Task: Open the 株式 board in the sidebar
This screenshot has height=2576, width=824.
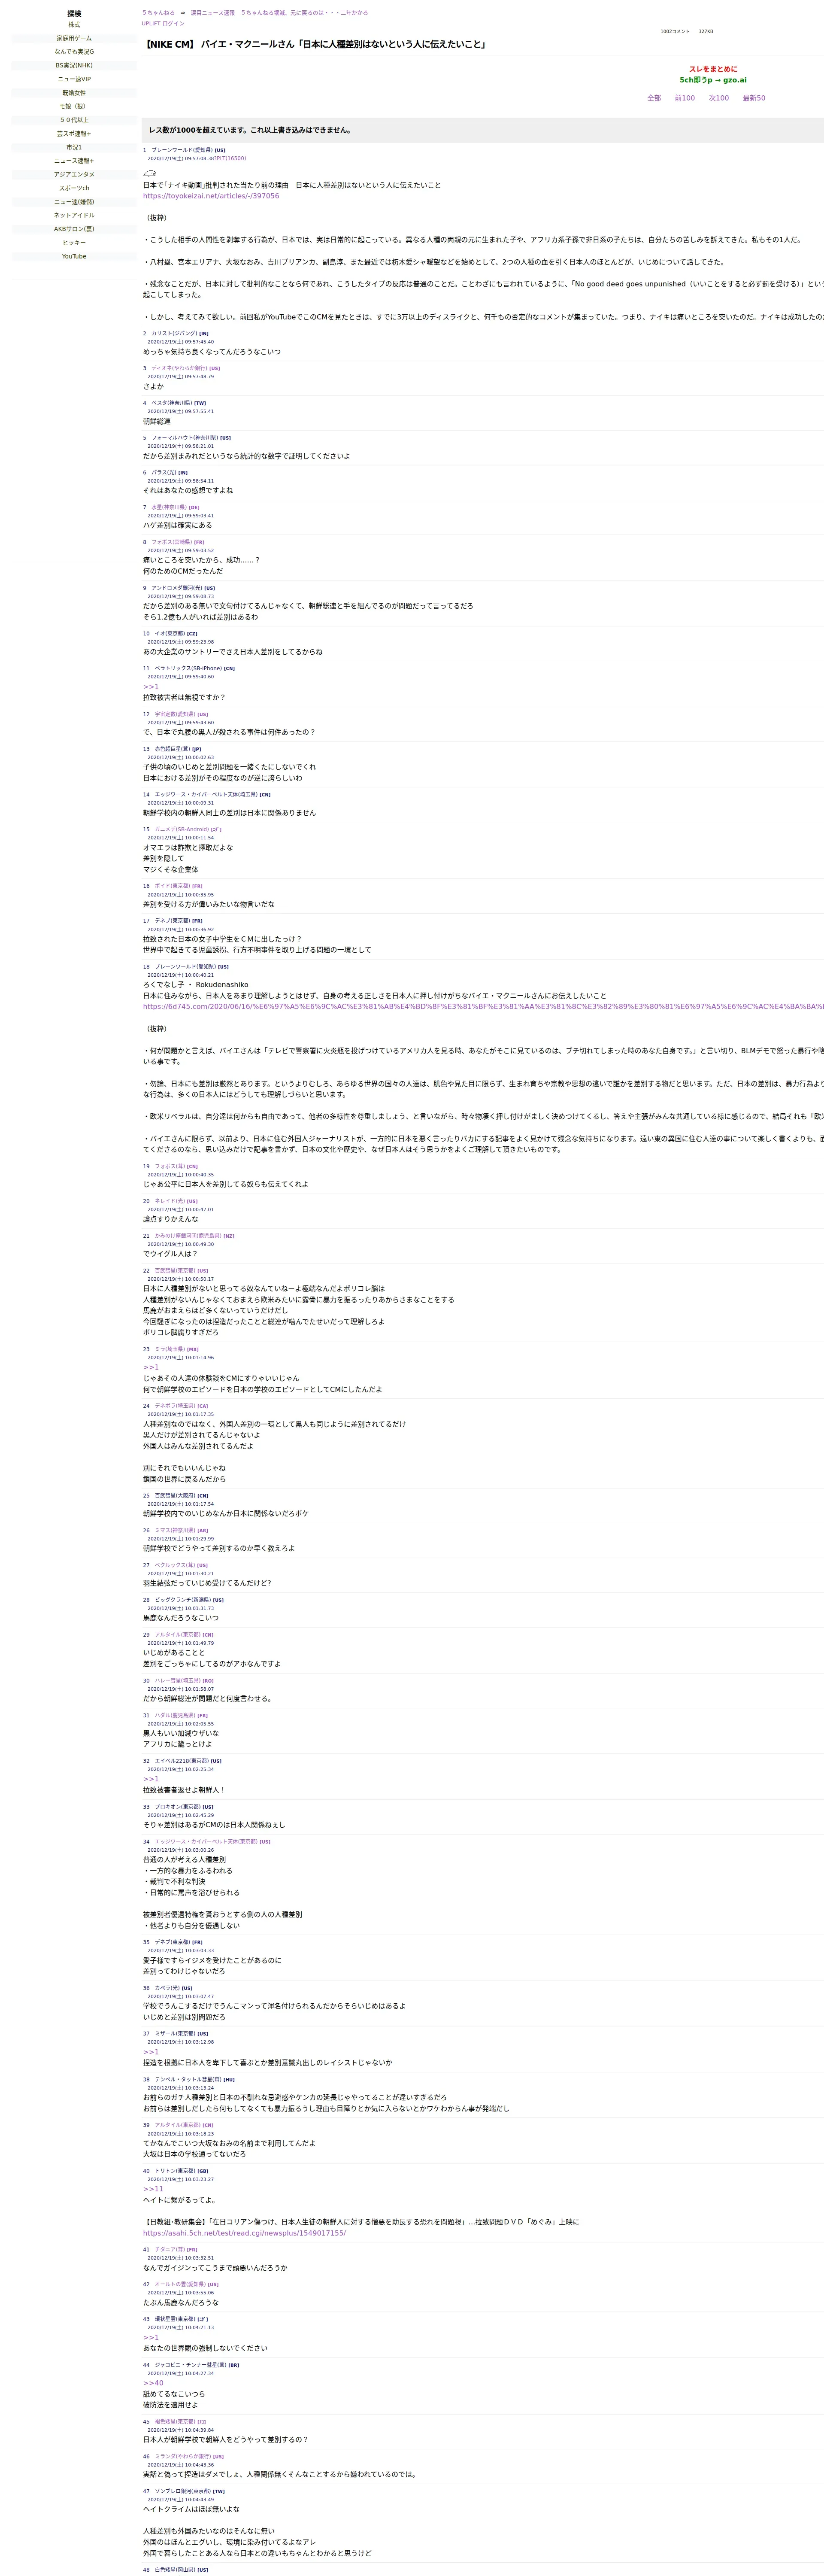Action: (x=74, y=24)
